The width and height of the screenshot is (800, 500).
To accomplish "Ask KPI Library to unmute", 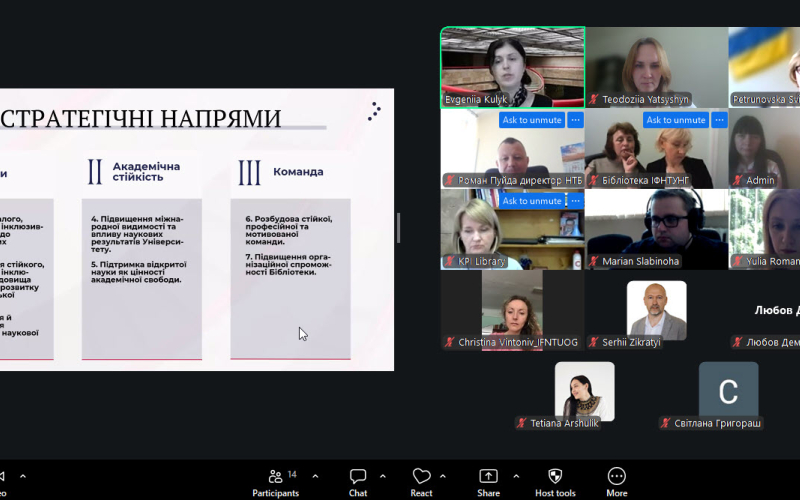I will (532, 201).
